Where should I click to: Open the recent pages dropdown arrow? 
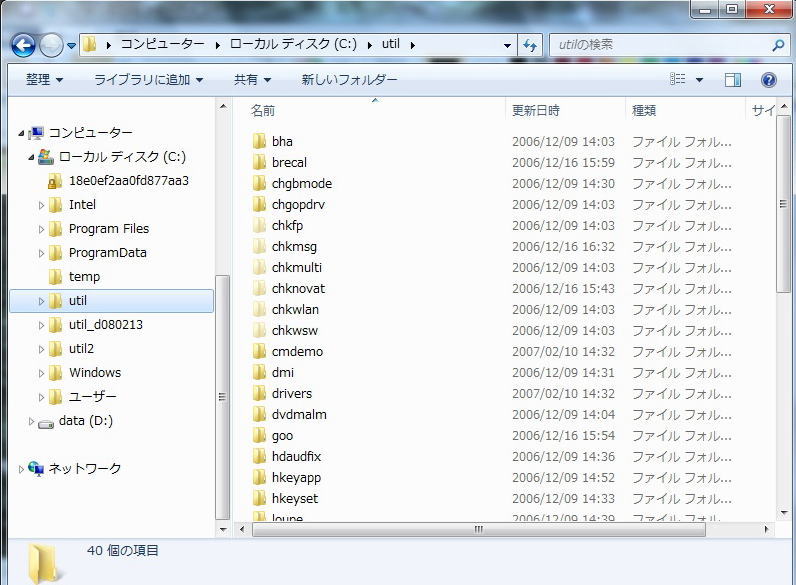click(72, 46)
